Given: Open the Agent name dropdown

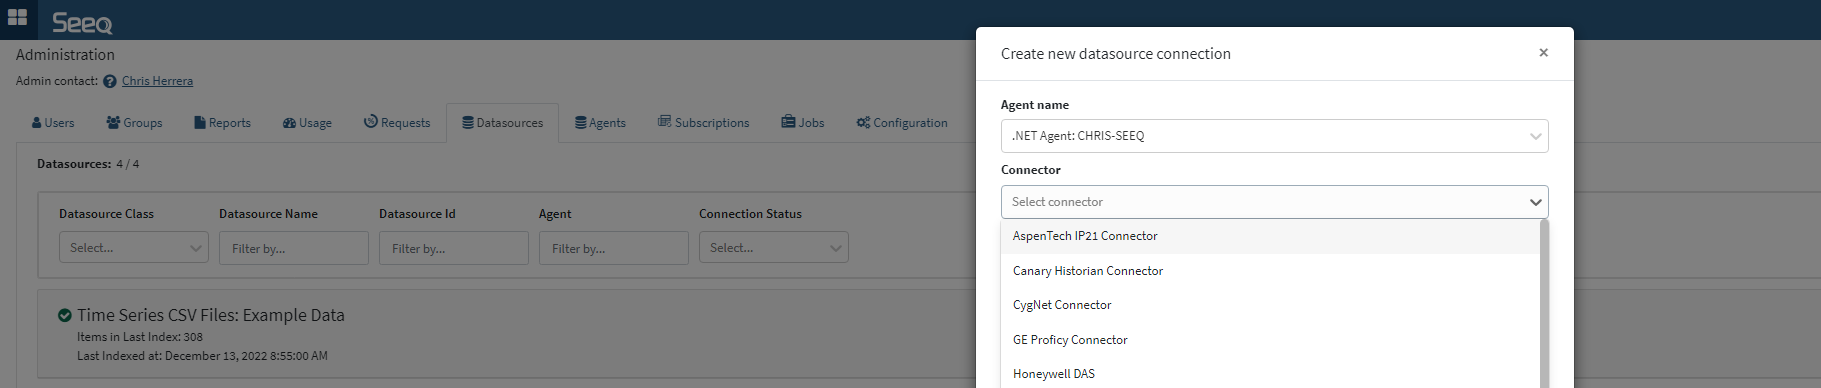Looking at the screenshot, I should click(1274, 136).
